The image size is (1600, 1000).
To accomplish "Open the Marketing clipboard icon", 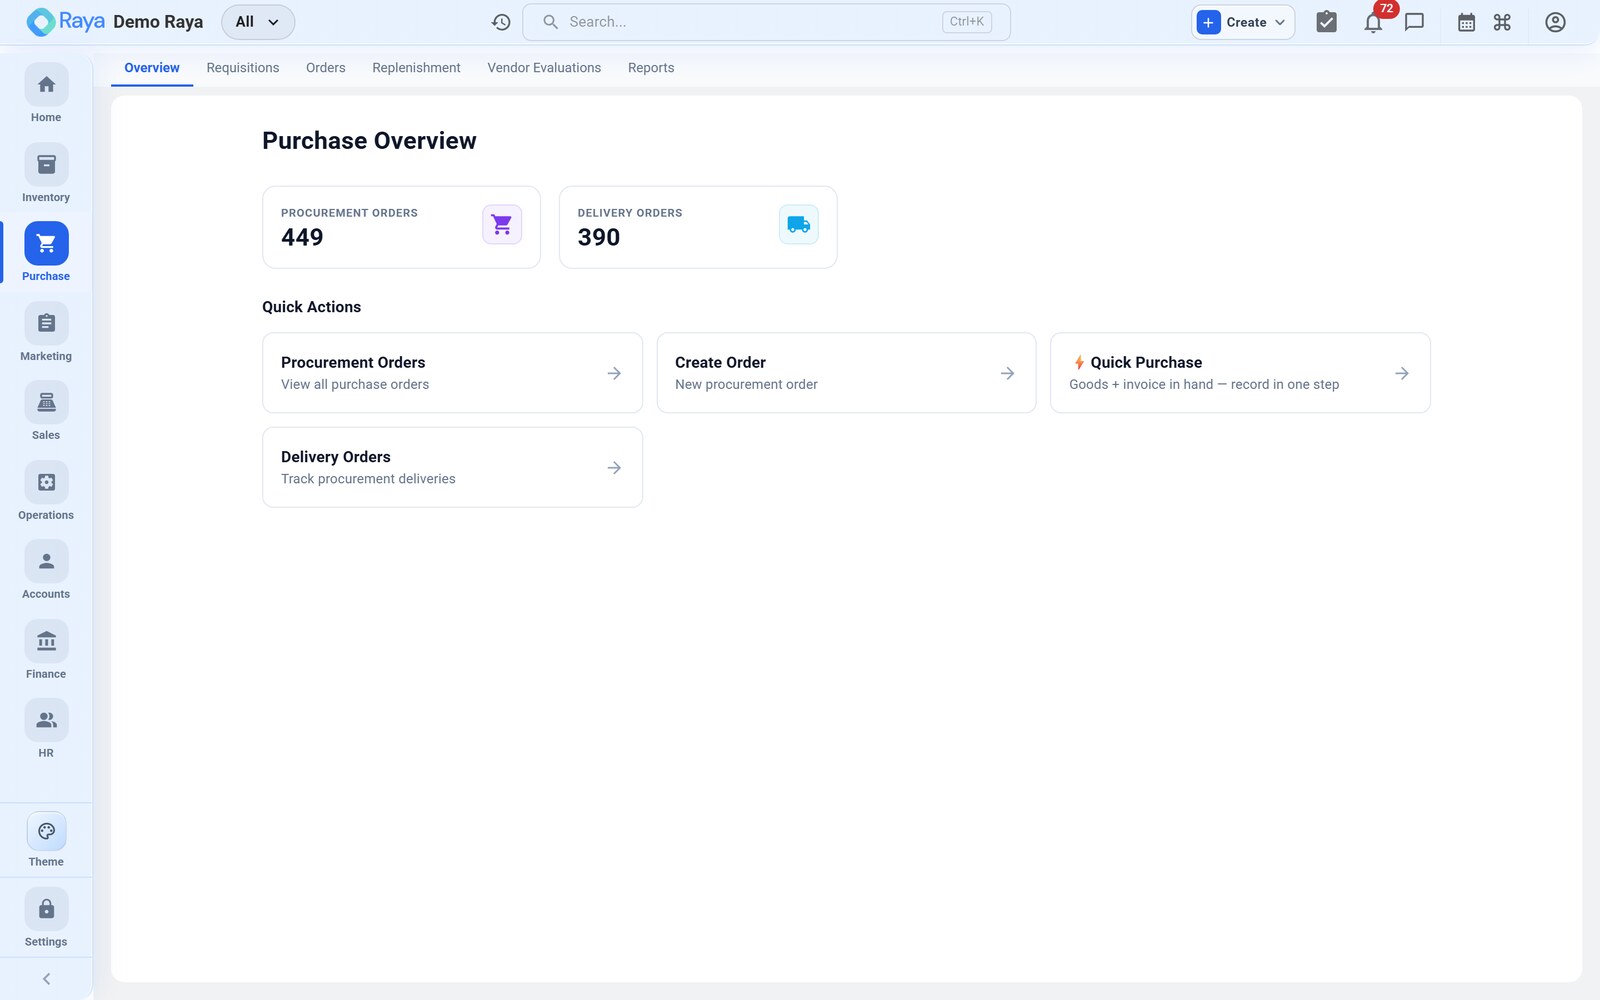I will click(46, 324).
